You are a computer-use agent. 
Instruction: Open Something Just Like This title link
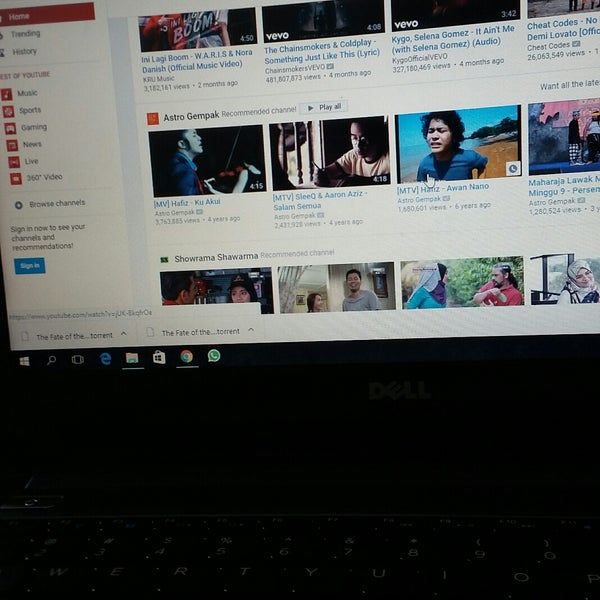click(321, 51)
